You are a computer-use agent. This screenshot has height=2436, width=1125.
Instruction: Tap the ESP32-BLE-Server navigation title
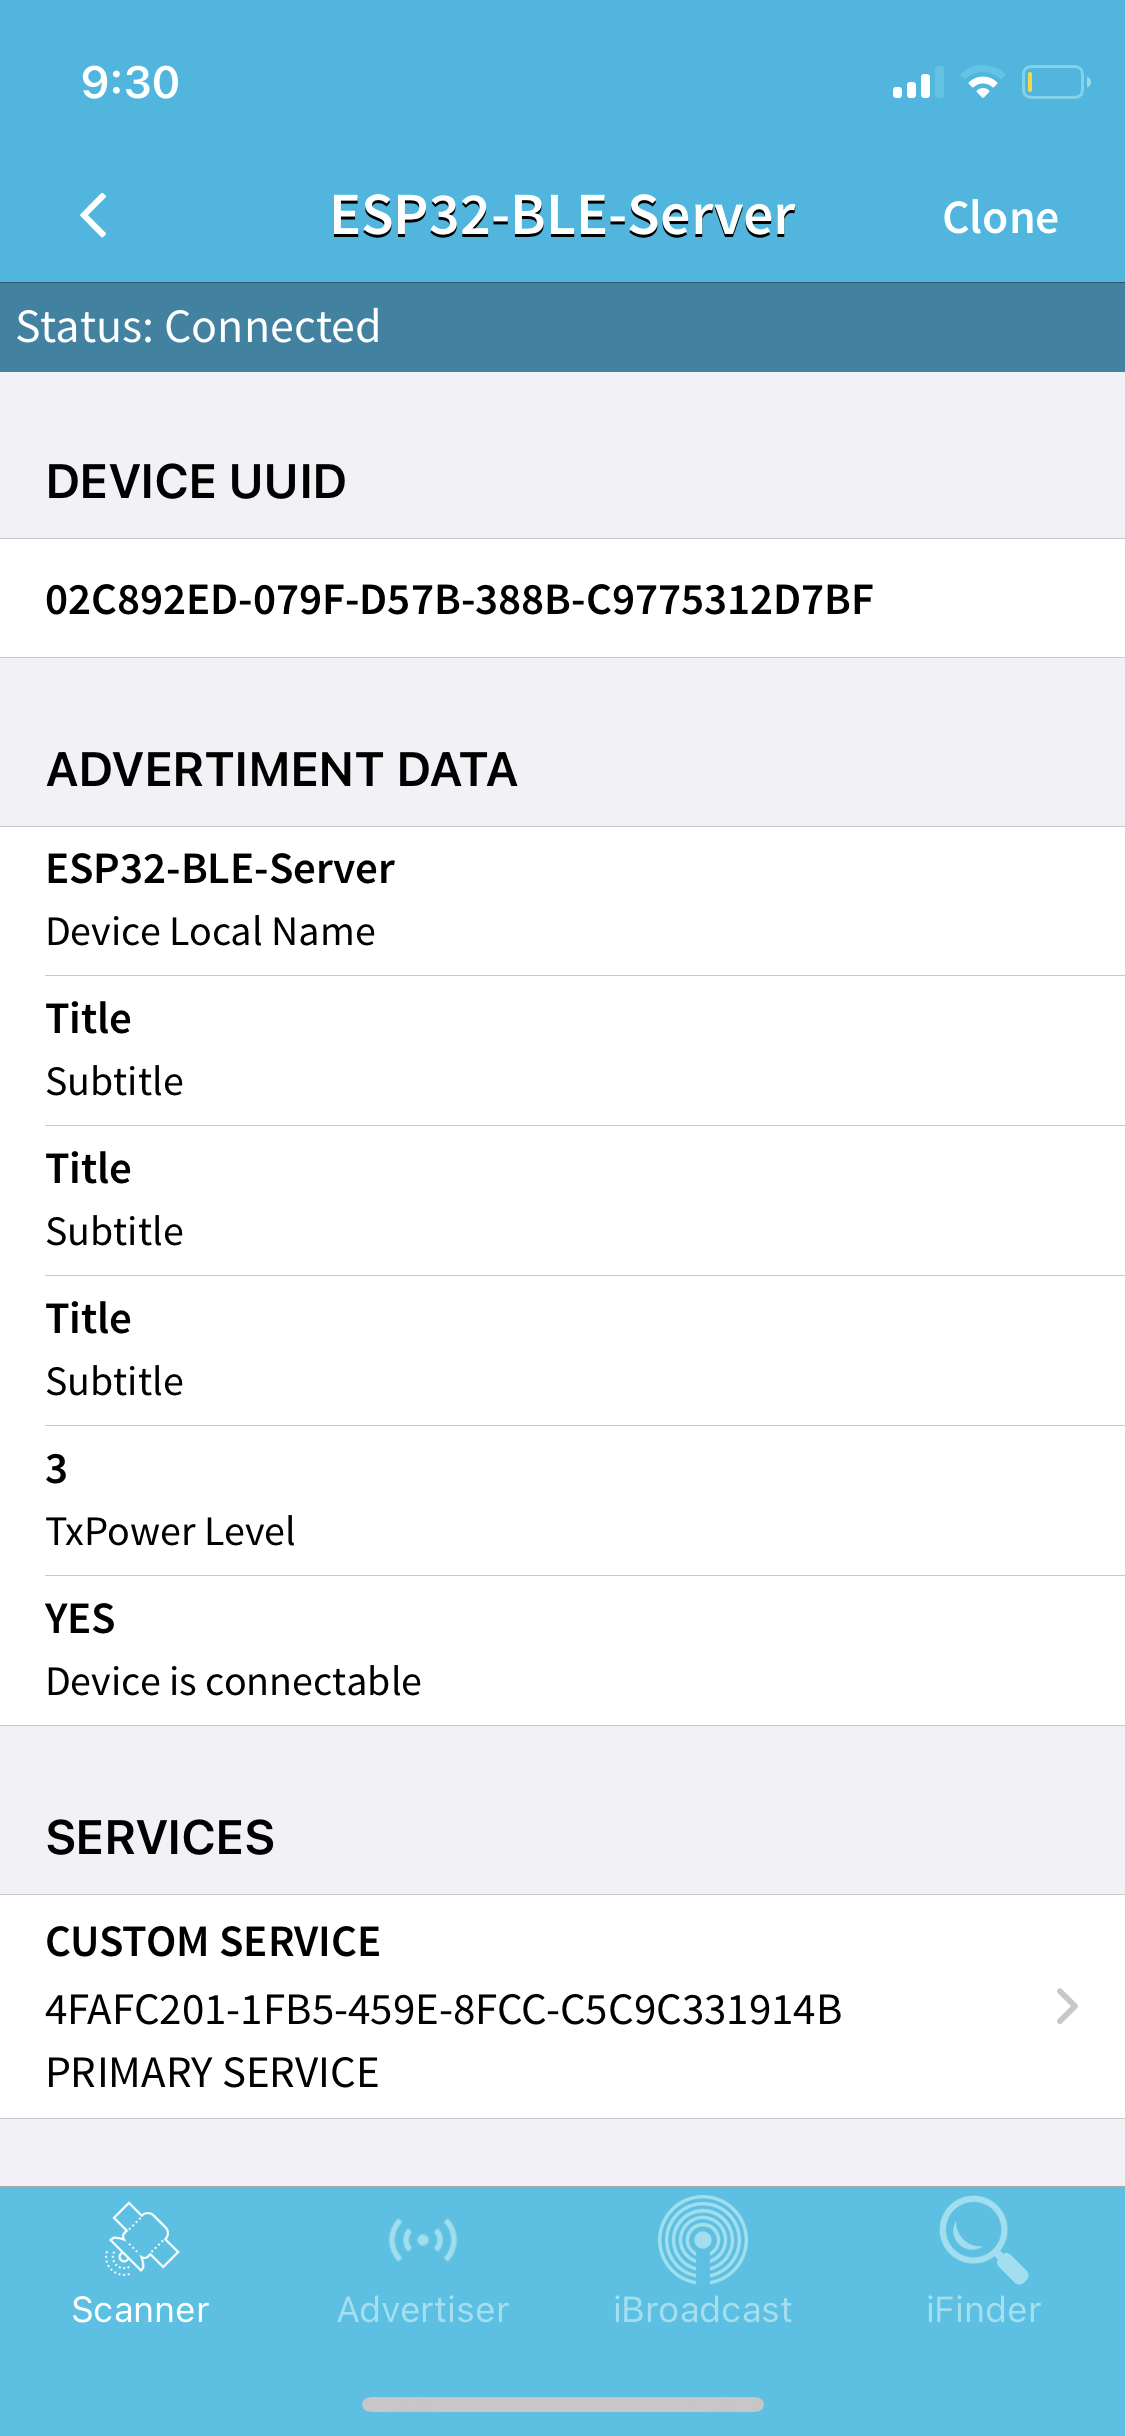[x=563, y=216]
